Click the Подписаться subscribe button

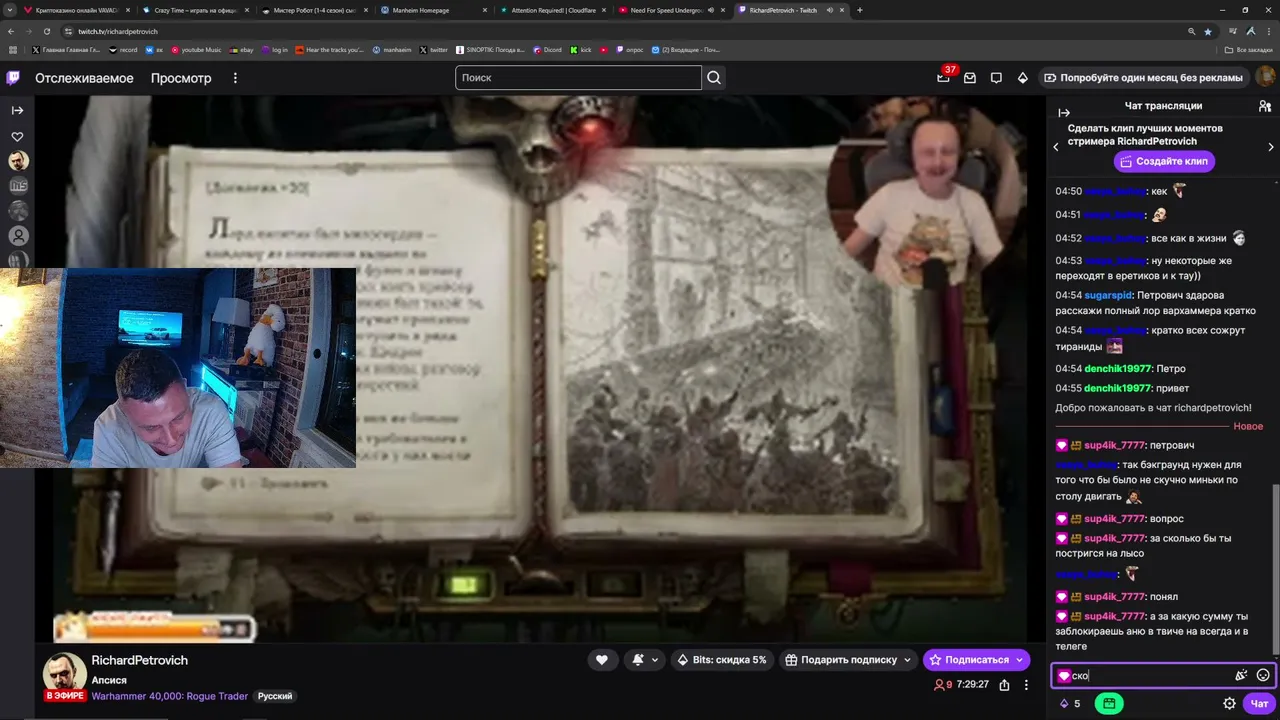(x=976, y=660)
